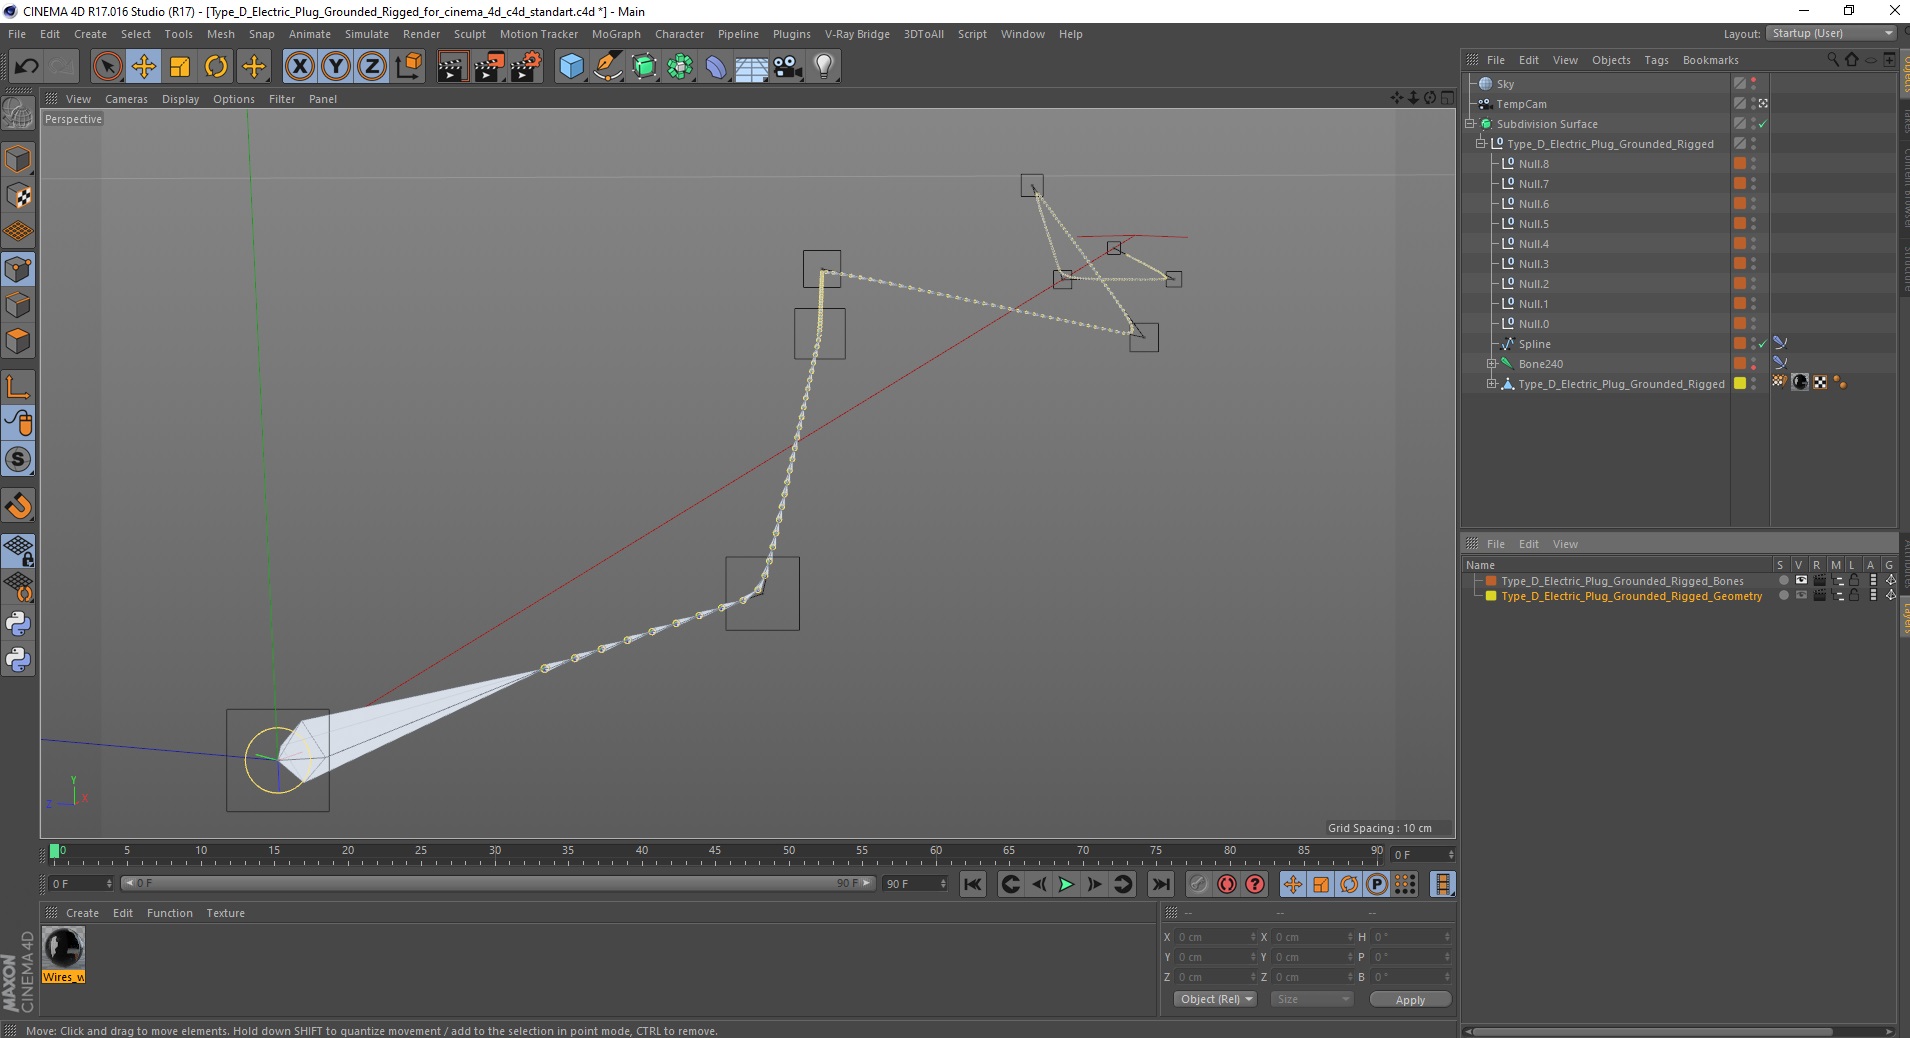Viewport: 1910px width, 1038px height.
Task: Add a light object icon
Action: click(824, 67)
